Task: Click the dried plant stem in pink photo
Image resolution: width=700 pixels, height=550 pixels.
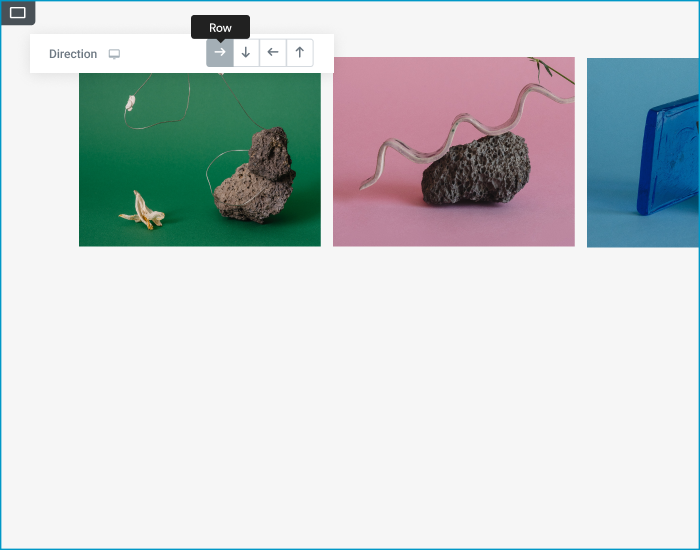Action: [x=546, y=70]
